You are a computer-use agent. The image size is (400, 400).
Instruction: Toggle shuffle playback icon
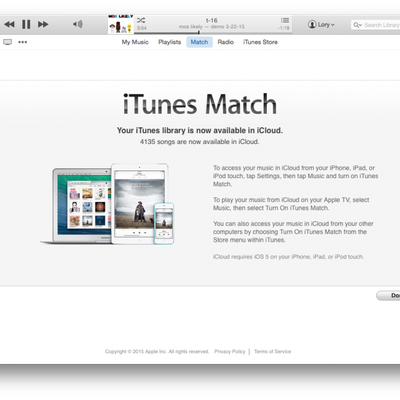141,20
